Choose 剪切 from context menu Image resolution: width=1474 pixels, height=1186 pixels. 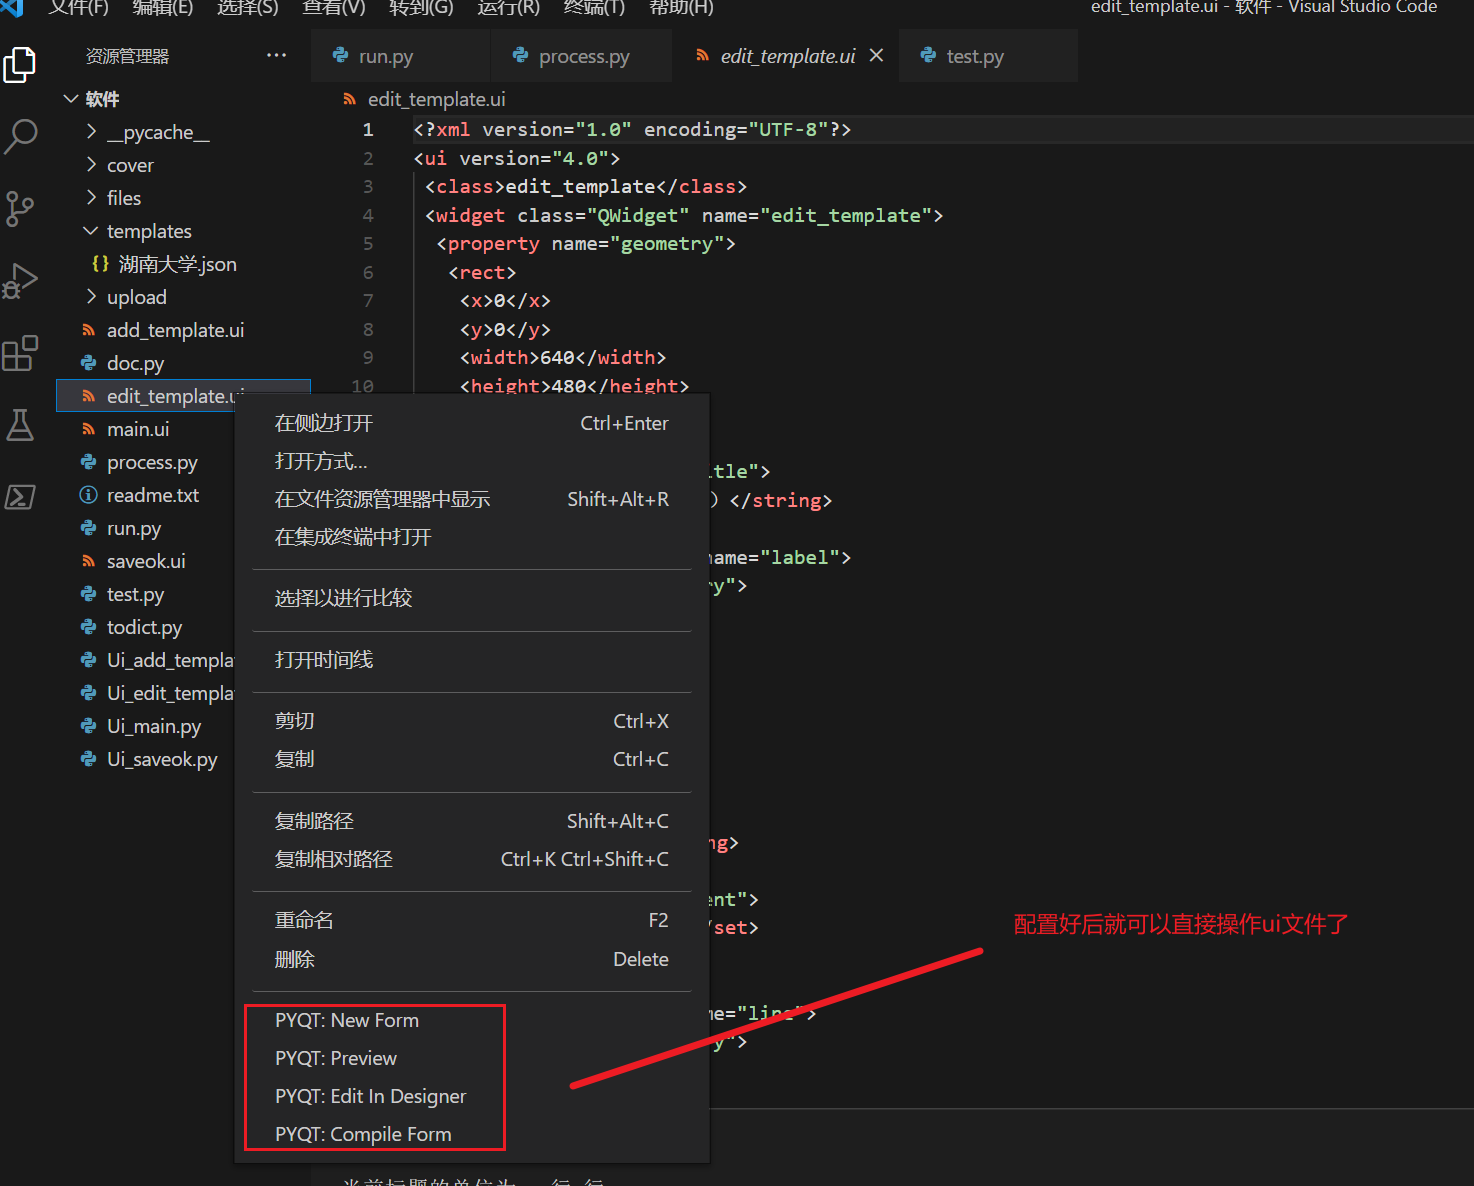(x=472, y=721)
